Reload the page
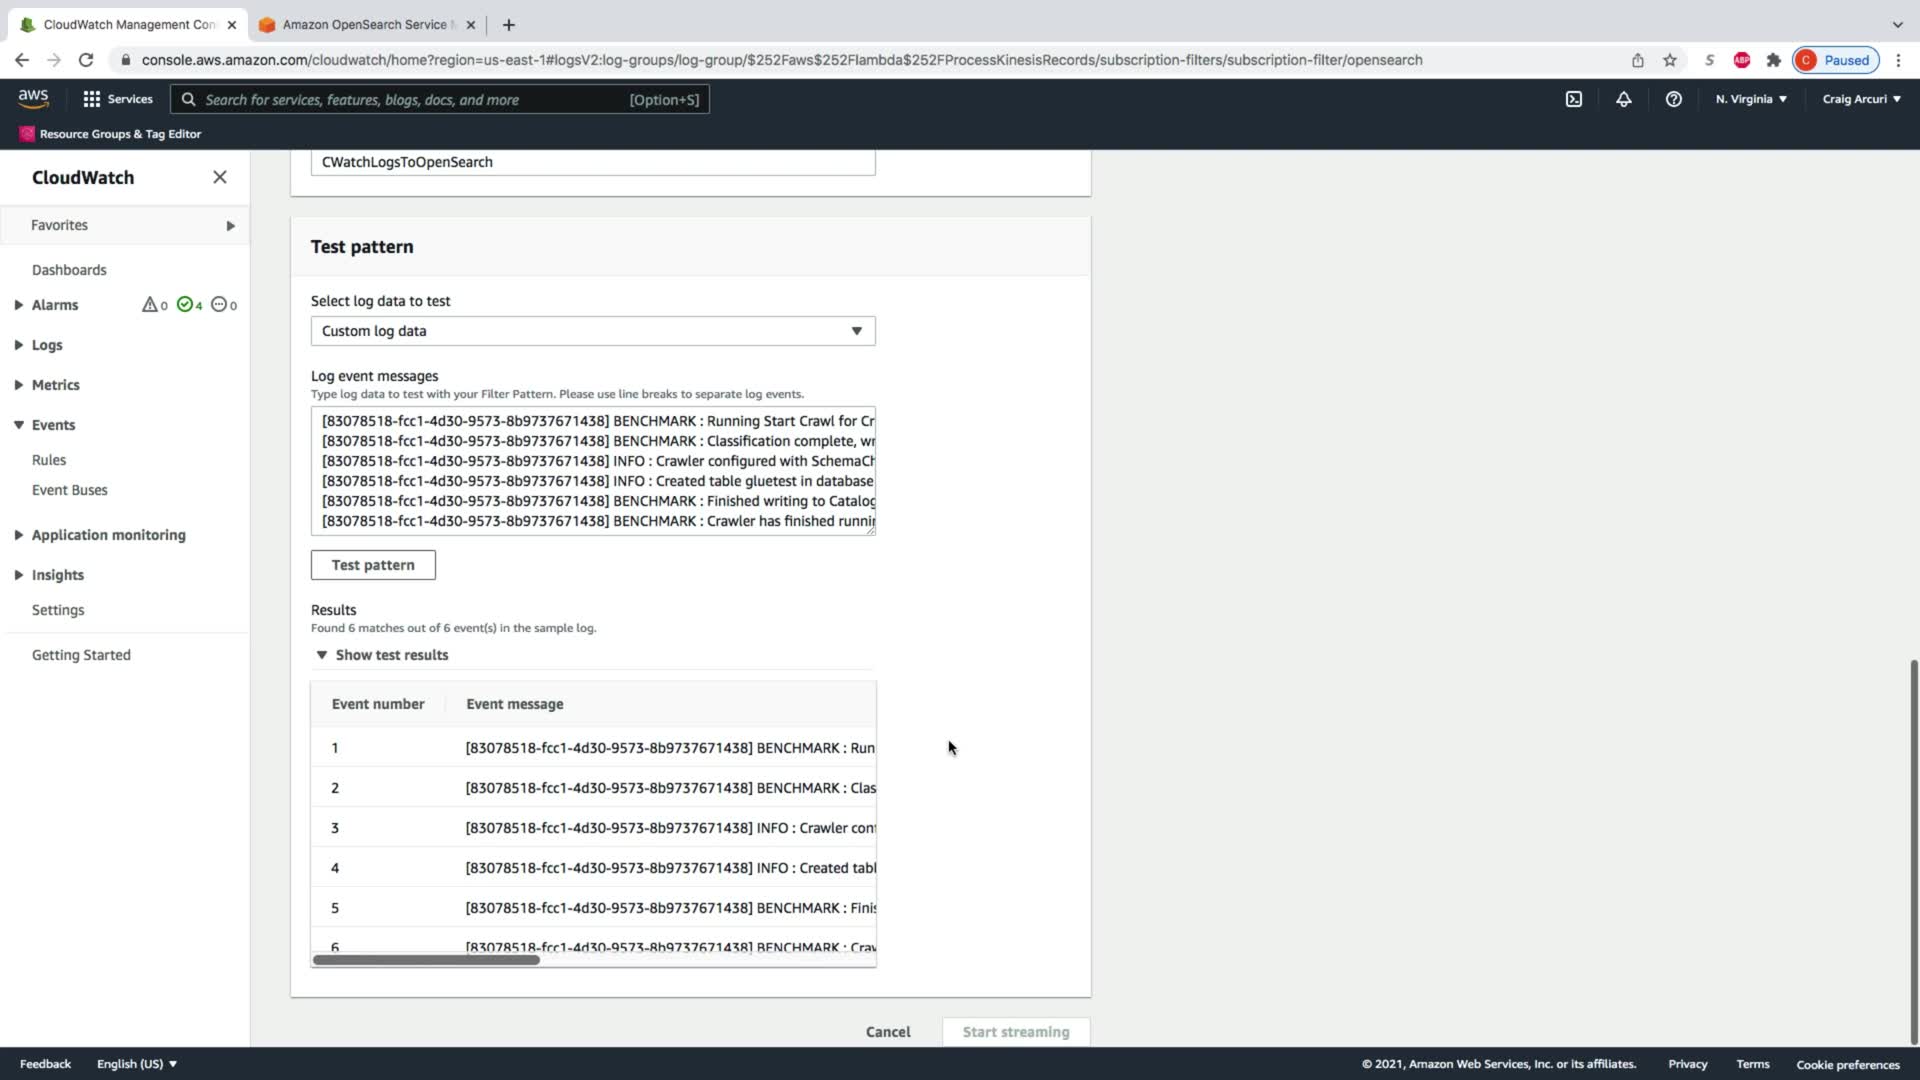Screen dimensions: 1920x1080 point(86,60)
